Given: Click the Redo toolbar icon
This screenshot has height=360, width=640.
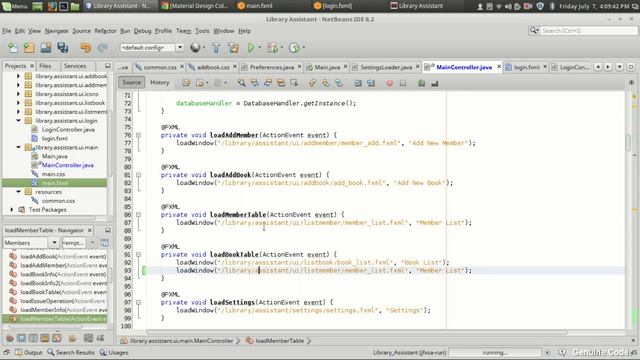Looking at the screenshot, I should [102, 47].
